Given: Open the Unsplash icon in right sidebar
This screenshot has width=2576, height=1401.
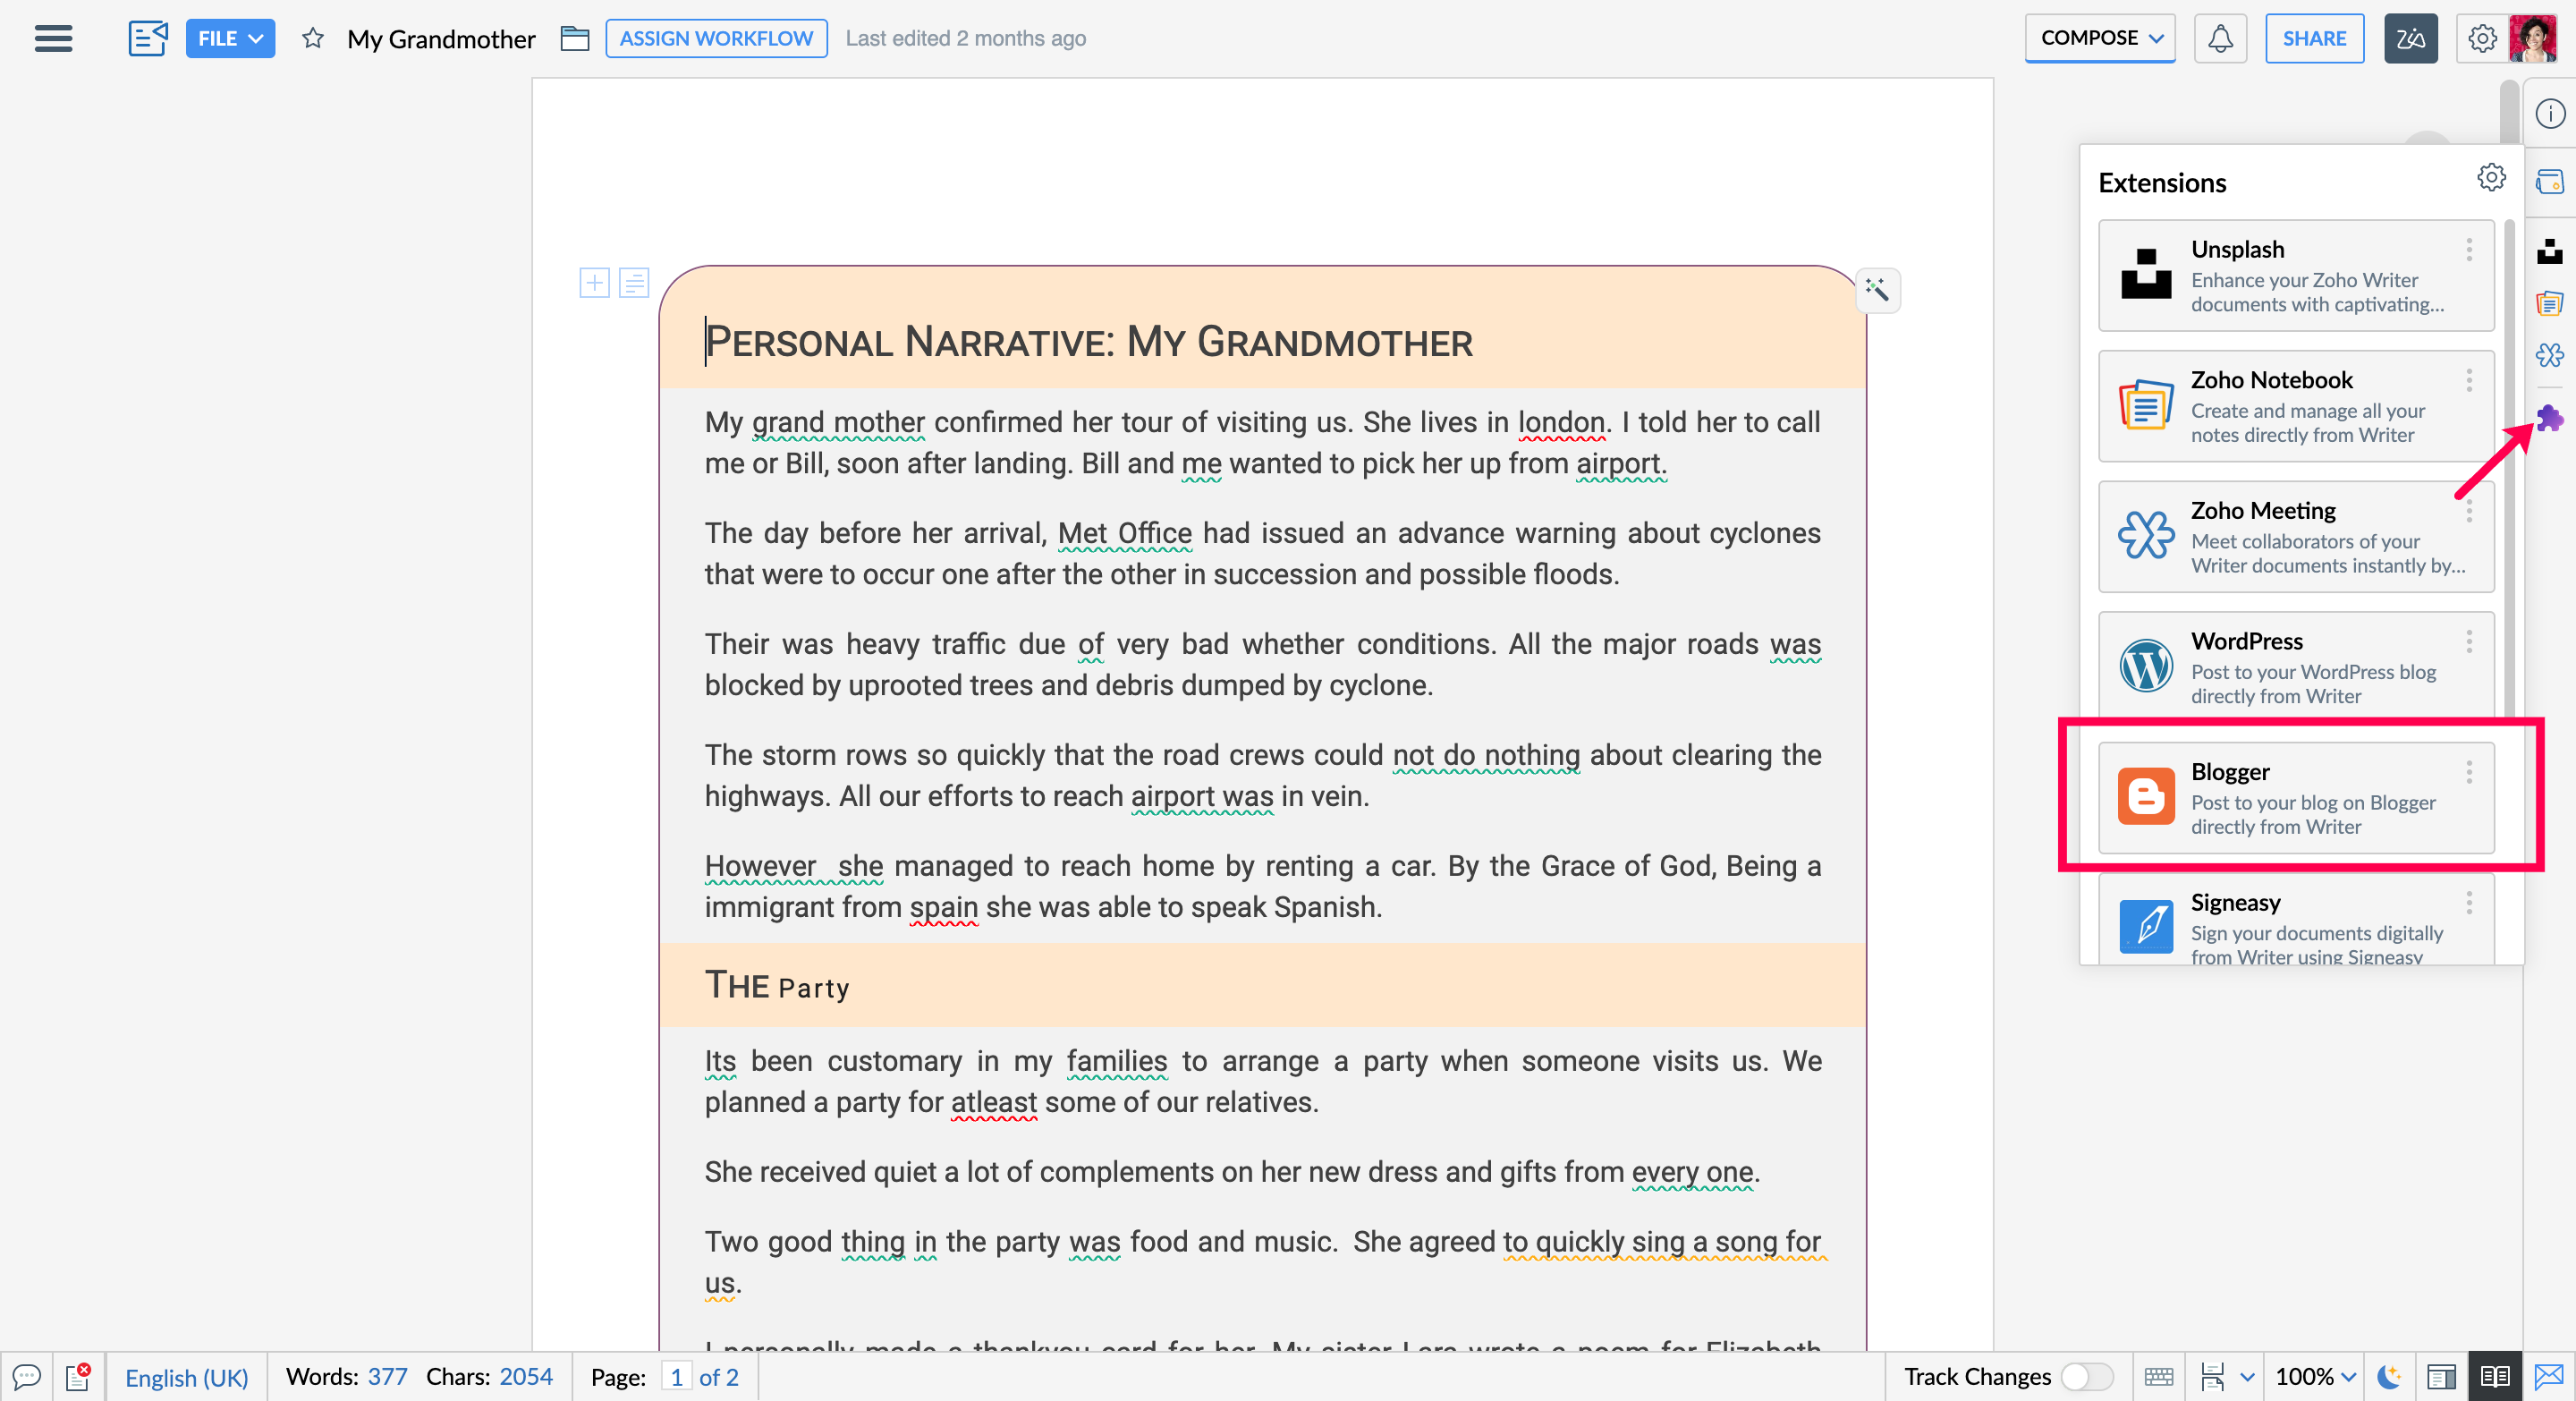Looking at the screenshot, I should (x=2549, y=250).
